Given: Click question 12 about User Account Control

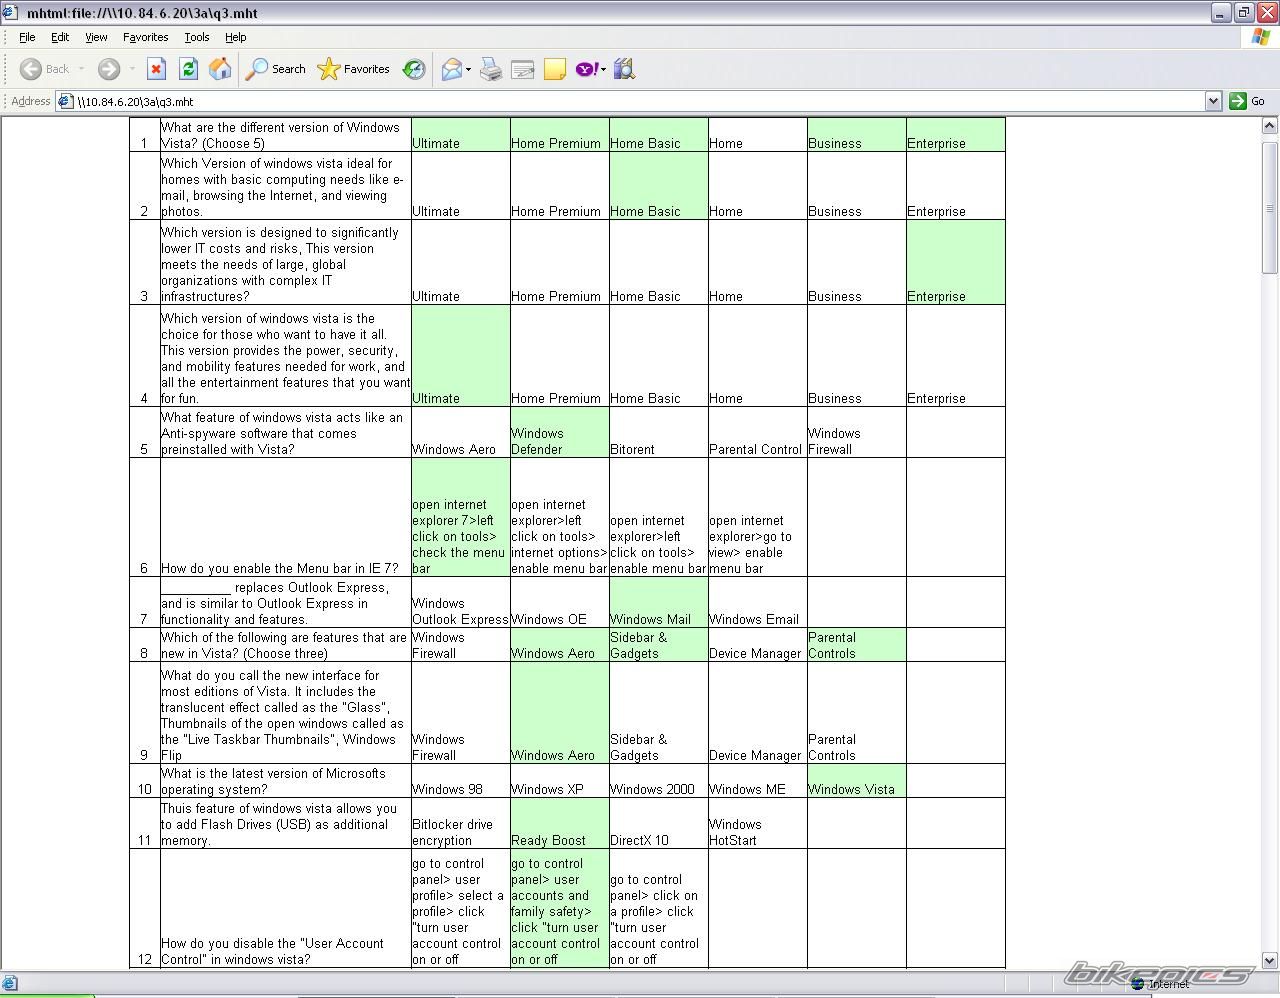Looking at the screenshot, I should point(272,951).
